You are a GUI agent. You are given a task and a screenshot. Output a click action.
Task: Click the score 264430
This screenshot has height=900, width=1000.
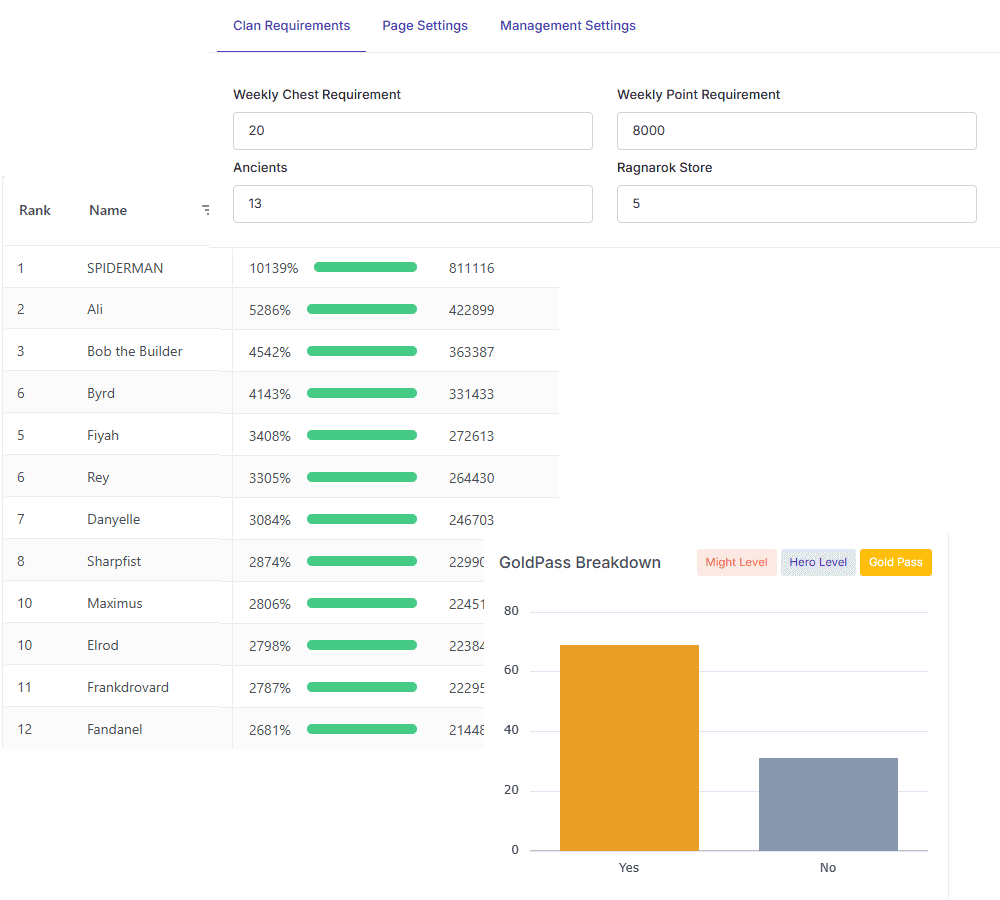point(471,478)
